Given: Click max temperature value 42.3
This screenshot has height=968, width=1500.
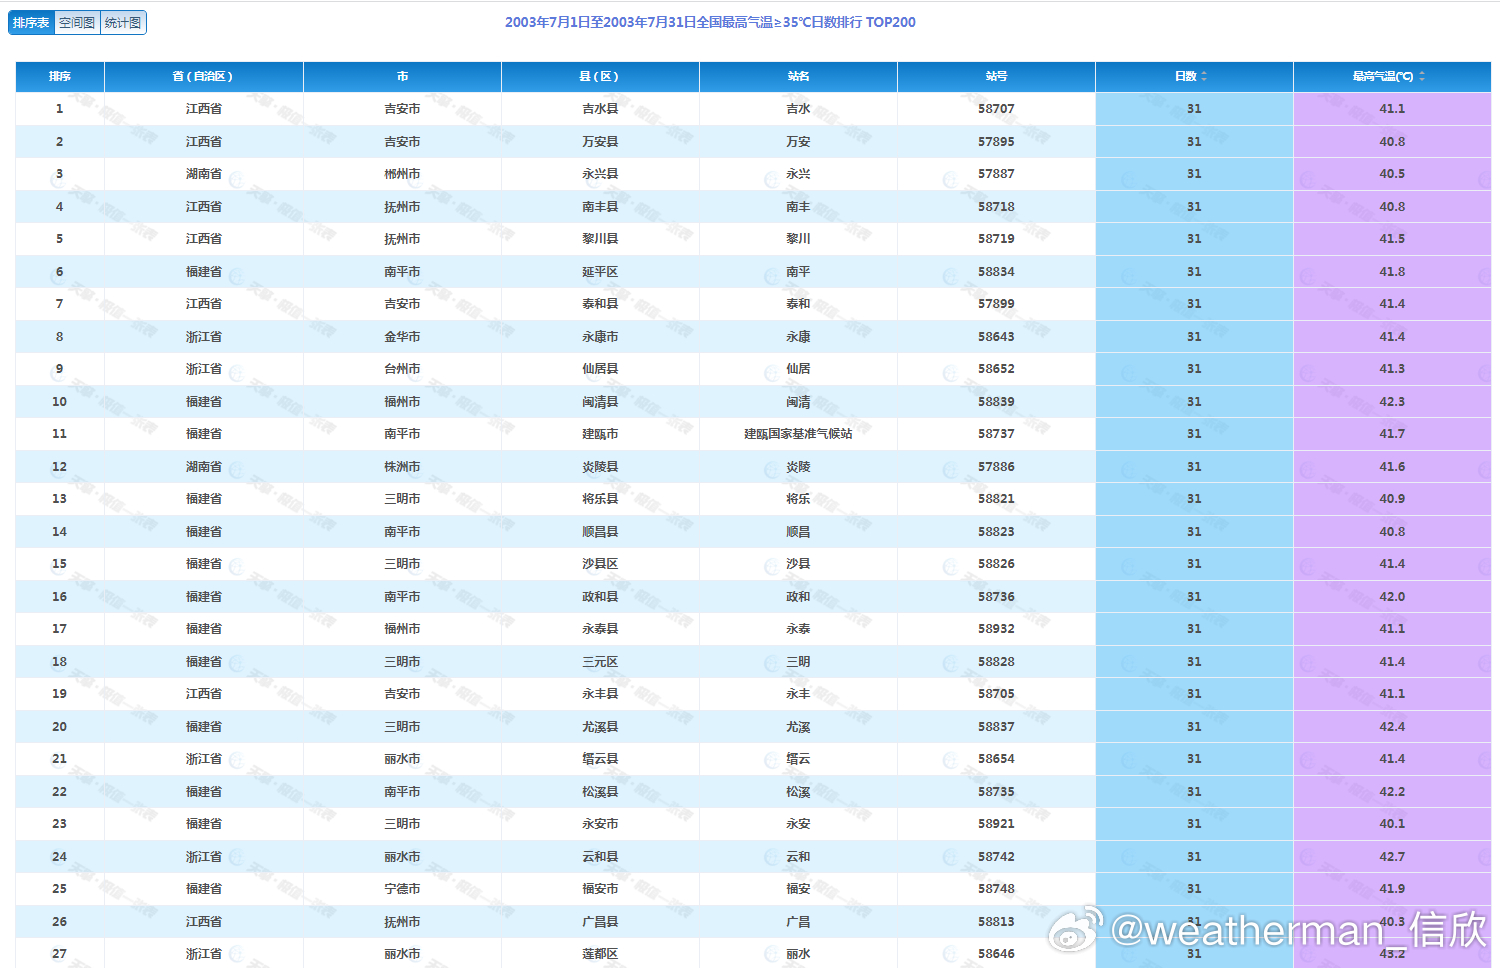Looking at the screenshot, I should 1392,401.
